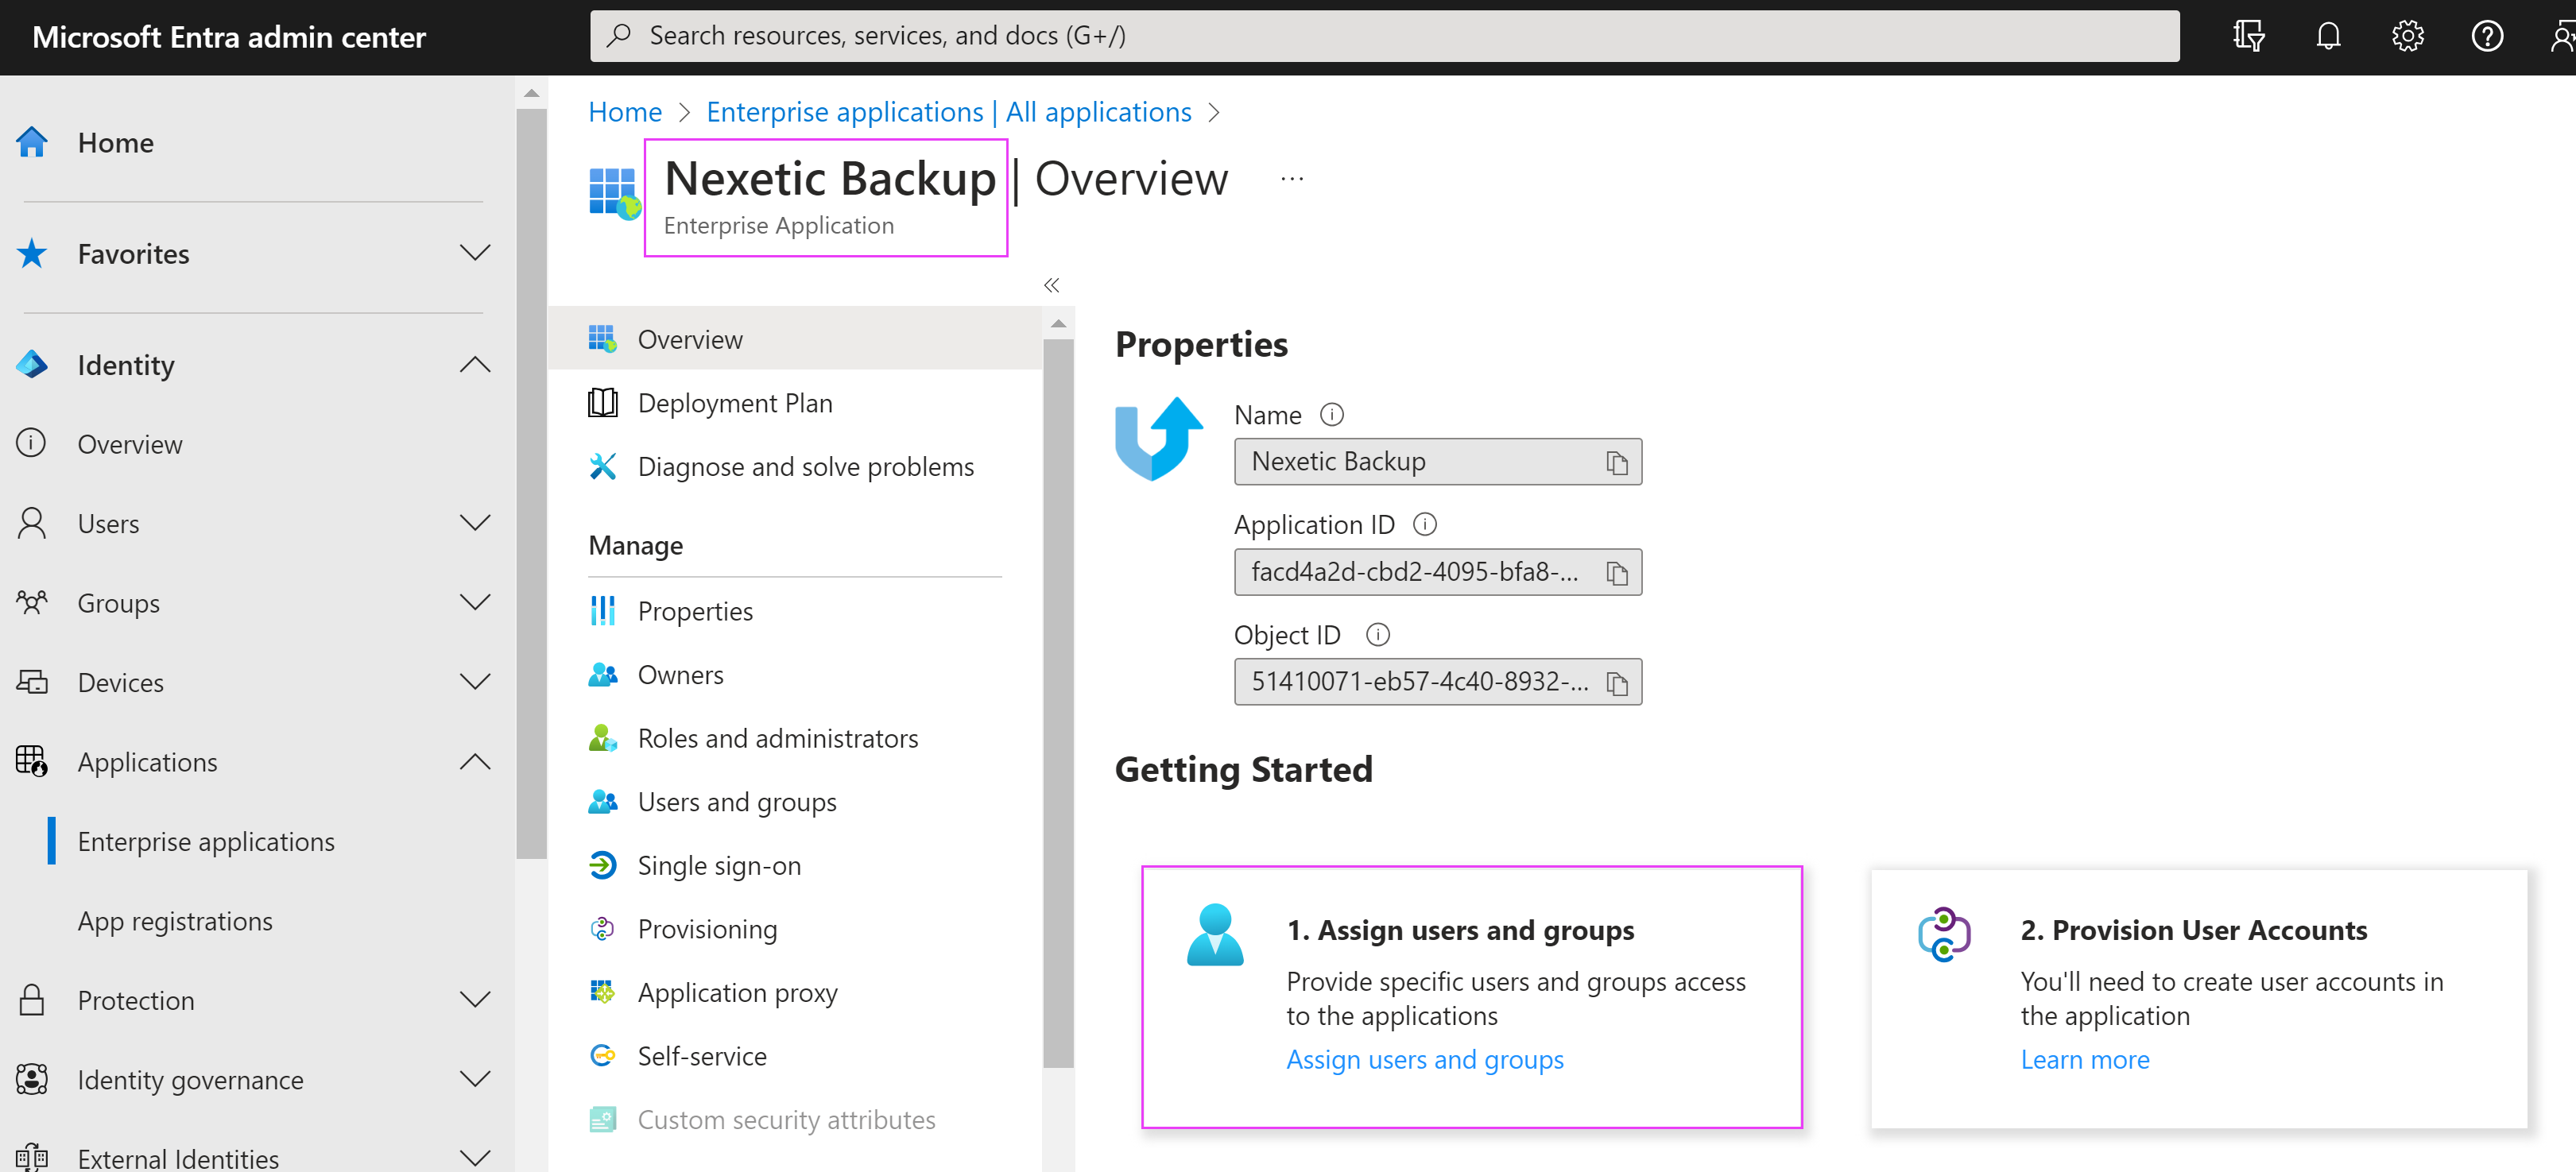The height and width of the screenshot is (1172, 2576).
Task: Click the Home breadcrumb link
Action: (625, 112)
